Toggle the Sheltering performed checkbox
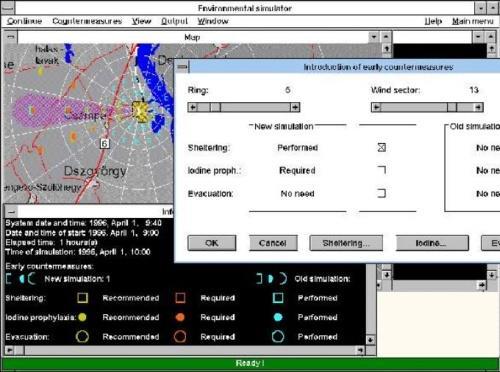Image resolution: width=500 pixels, height=372 pixels. tap(382, 147)
